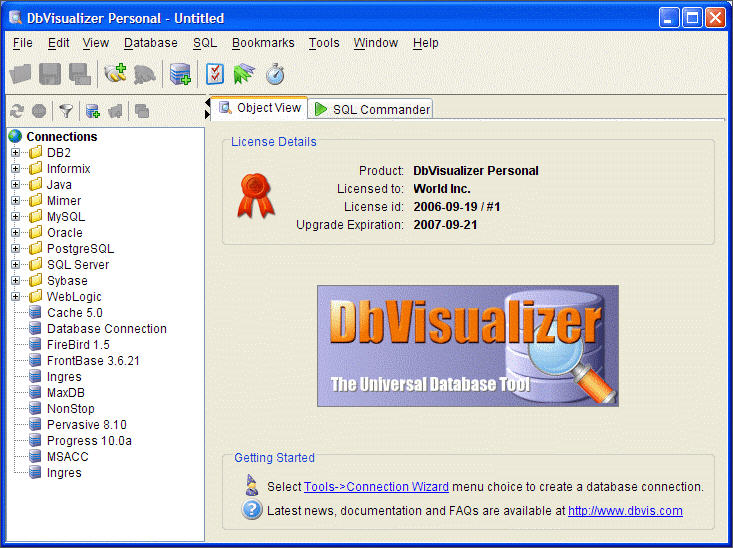The image size is (733, 548).
Task: Expand the Informix folder node
Action: [x=15, y=168]
